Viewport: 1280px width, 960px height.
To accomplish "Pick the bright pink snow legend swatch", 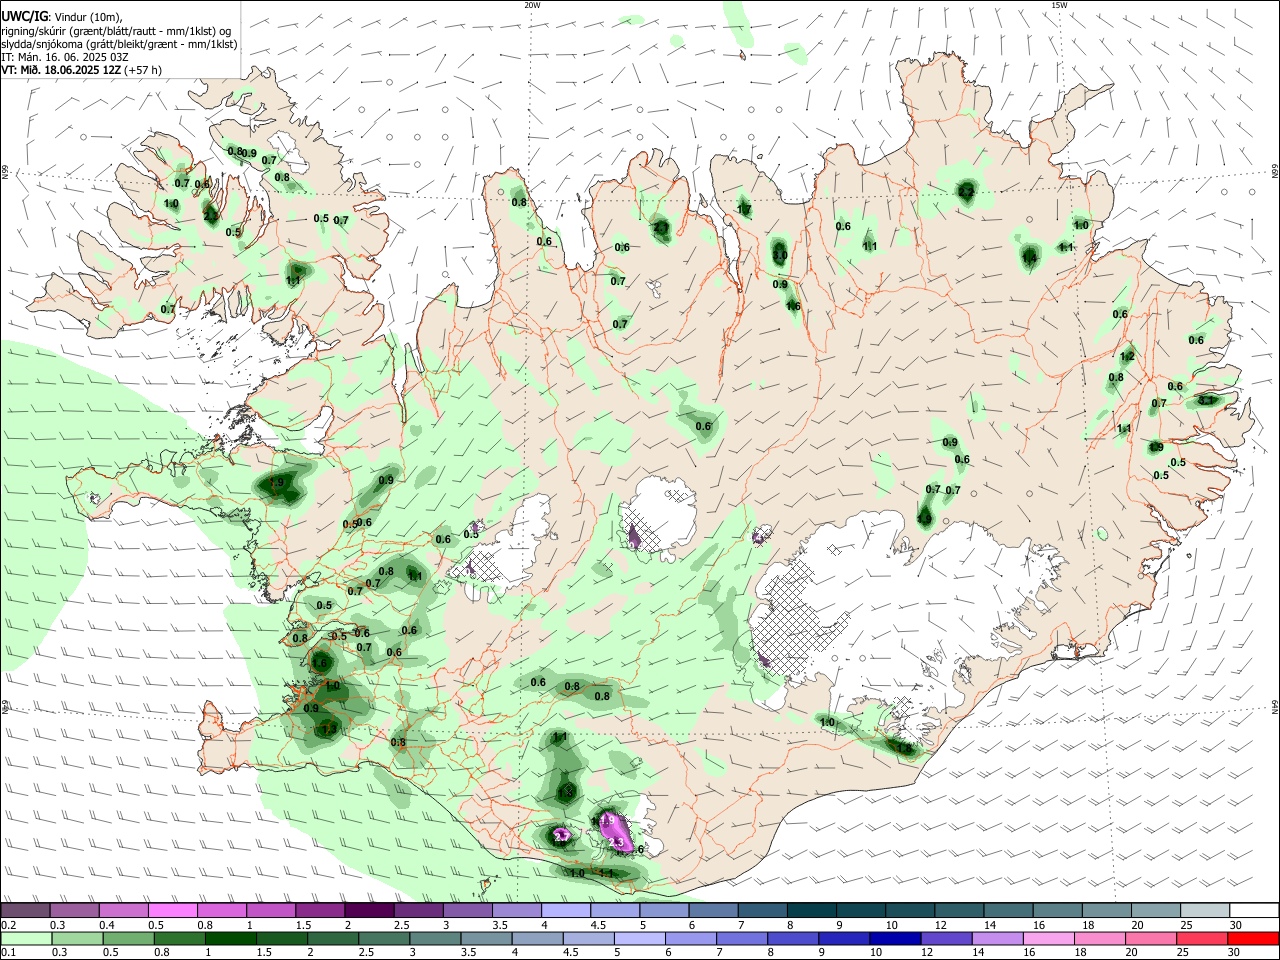I will 172,910.
